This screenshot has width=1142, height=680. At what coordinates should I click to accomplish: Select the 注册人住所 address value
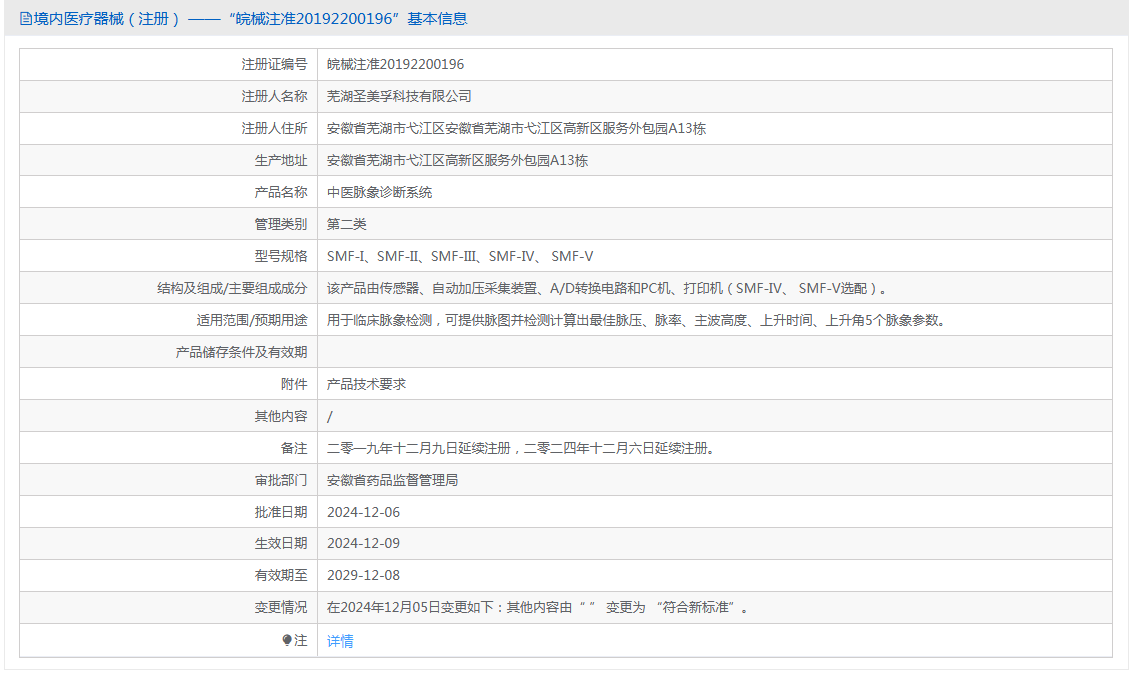pyautogui.click(x=516, y=128)
